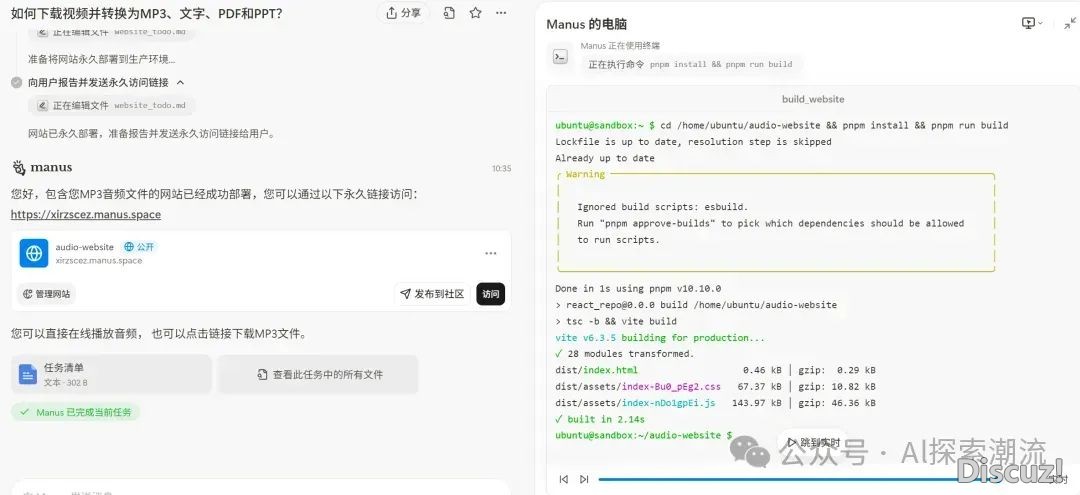Click vite v6.3.5 building for production line
The height and width of the screenshot is (495, 1080).
[661, 337]
